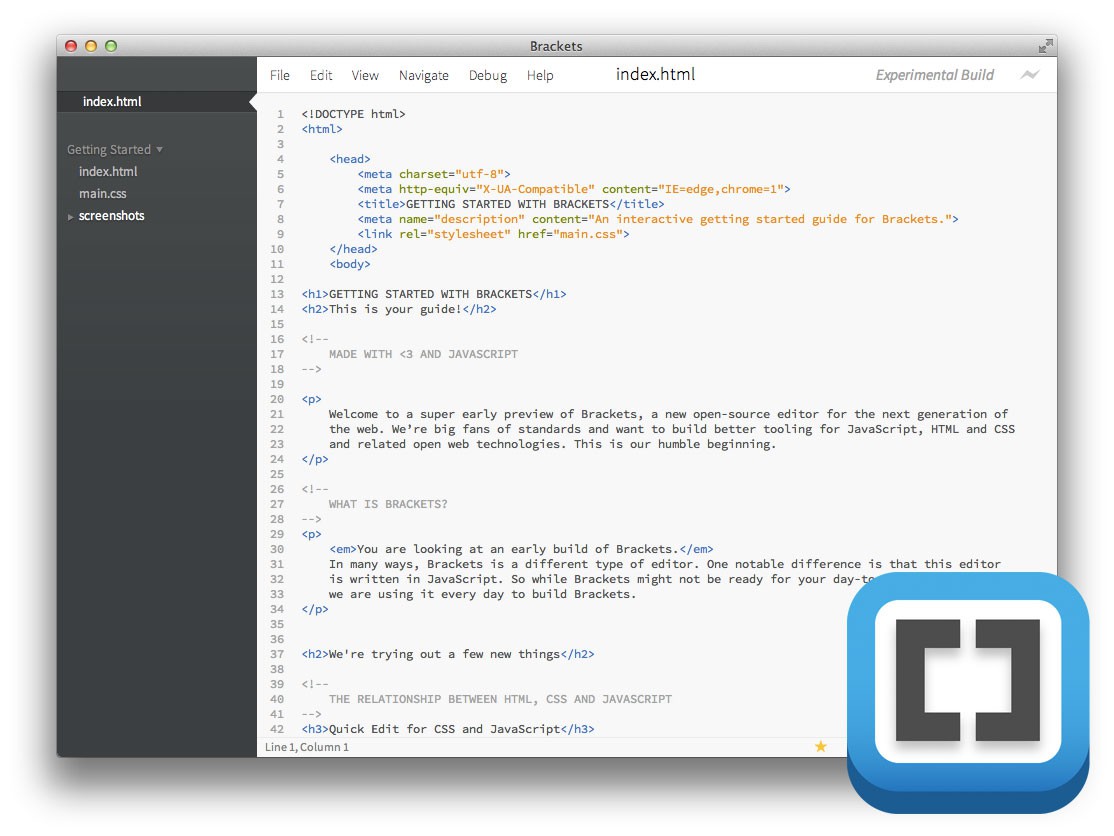Click the Experimental Build label
Image resolution: width=1114 pixels, height=836 pixels.
[x=934, y=75]
